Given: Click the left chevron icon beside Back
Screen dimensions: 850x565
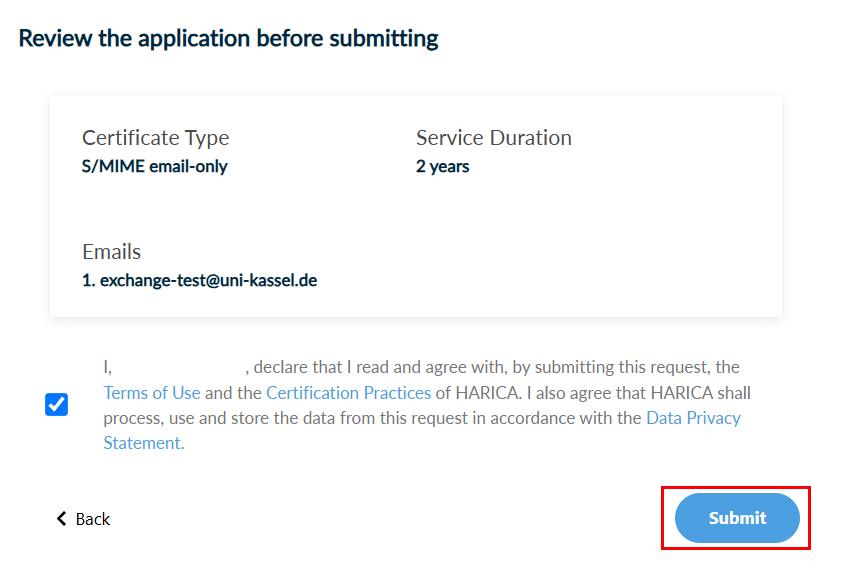Looking at the screenshot, I should (62, 519).
